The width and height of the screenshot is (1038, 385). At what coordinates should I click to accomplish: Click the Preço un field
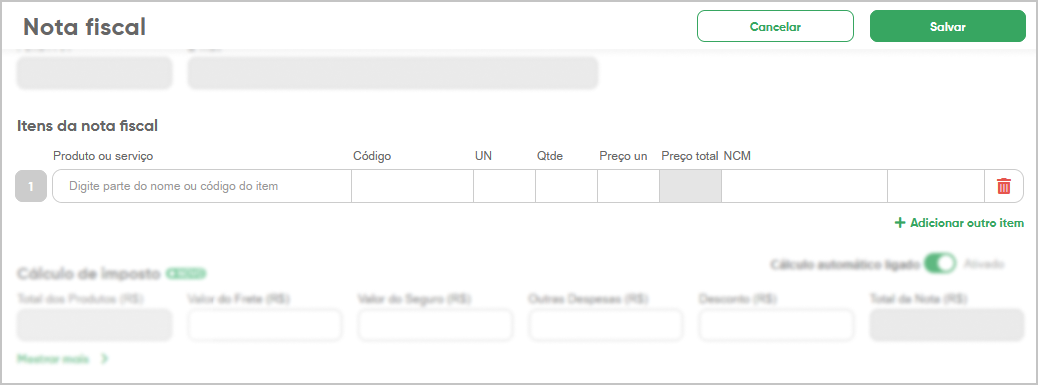(x=628, y=186)
